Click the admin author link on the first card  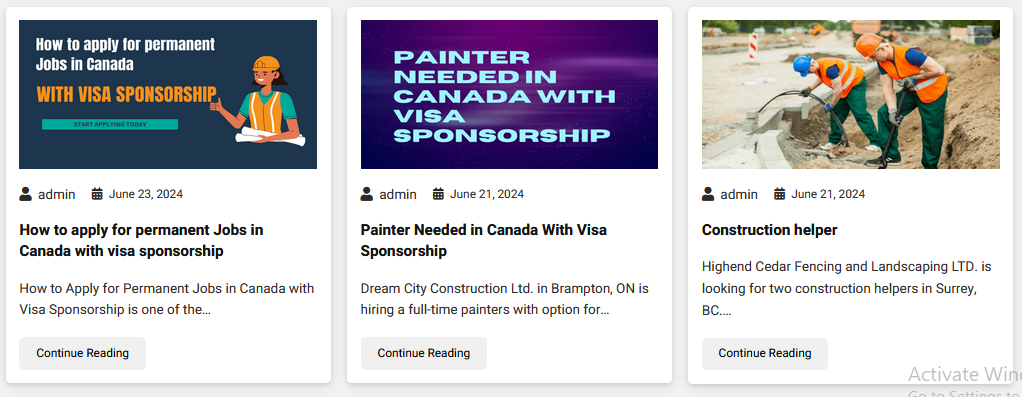coord(57,194)
